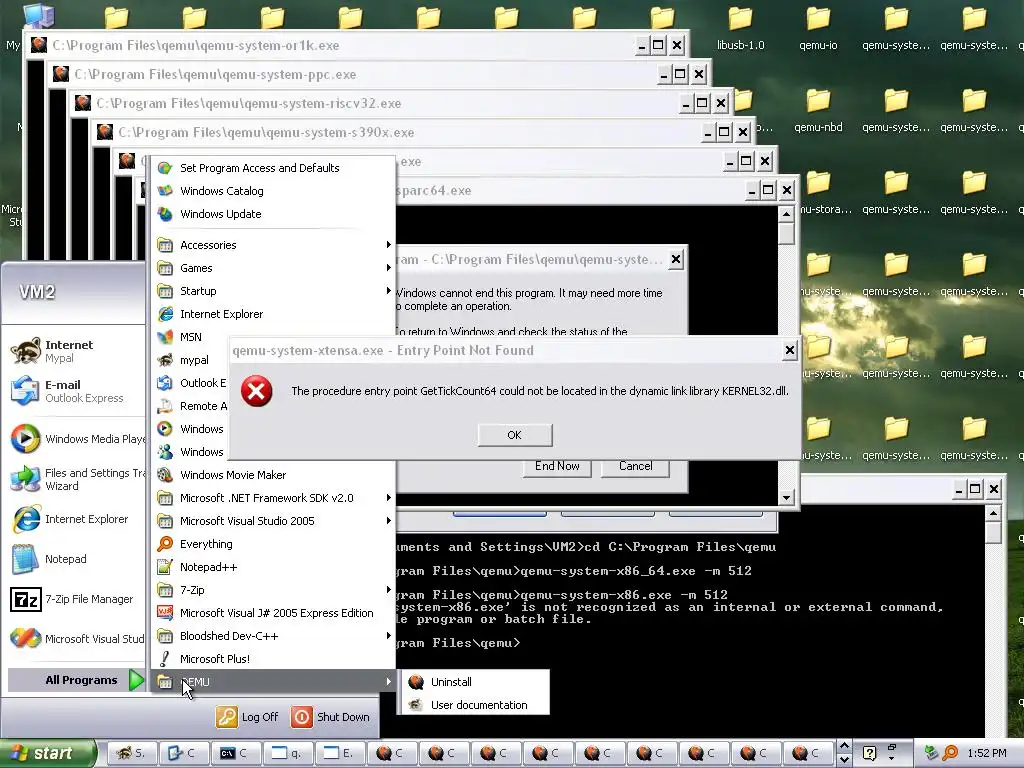This screenshot has width=1024, height=768.
Task: Open QEMU User documentation
Action: pos(475,705)
